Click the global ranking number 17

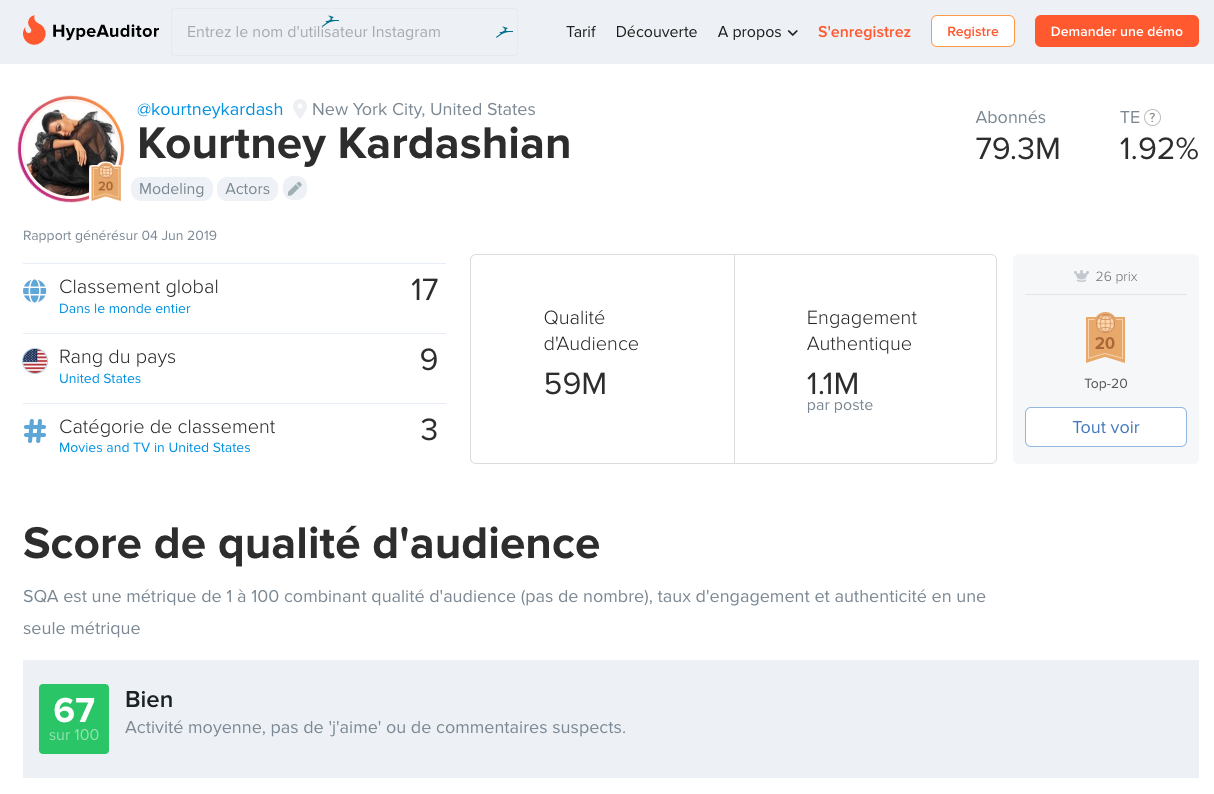[x=424, y=290]
